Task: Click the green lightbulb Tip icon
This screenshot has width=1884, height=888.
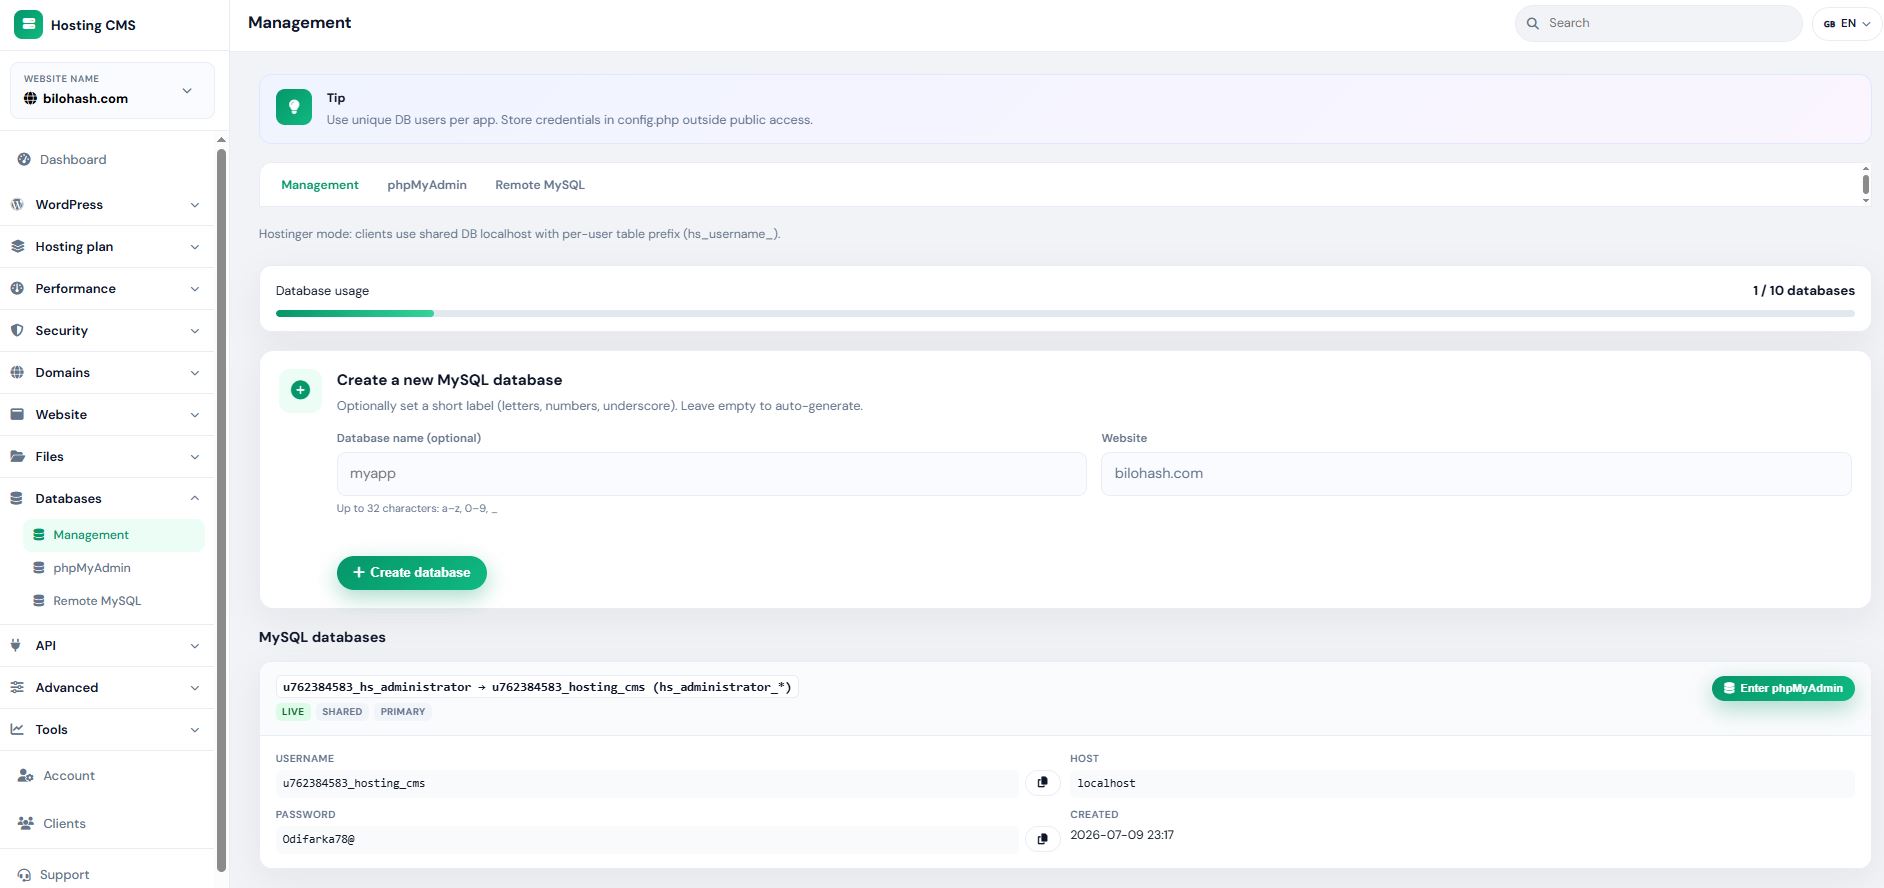Action: coord(294,107)
